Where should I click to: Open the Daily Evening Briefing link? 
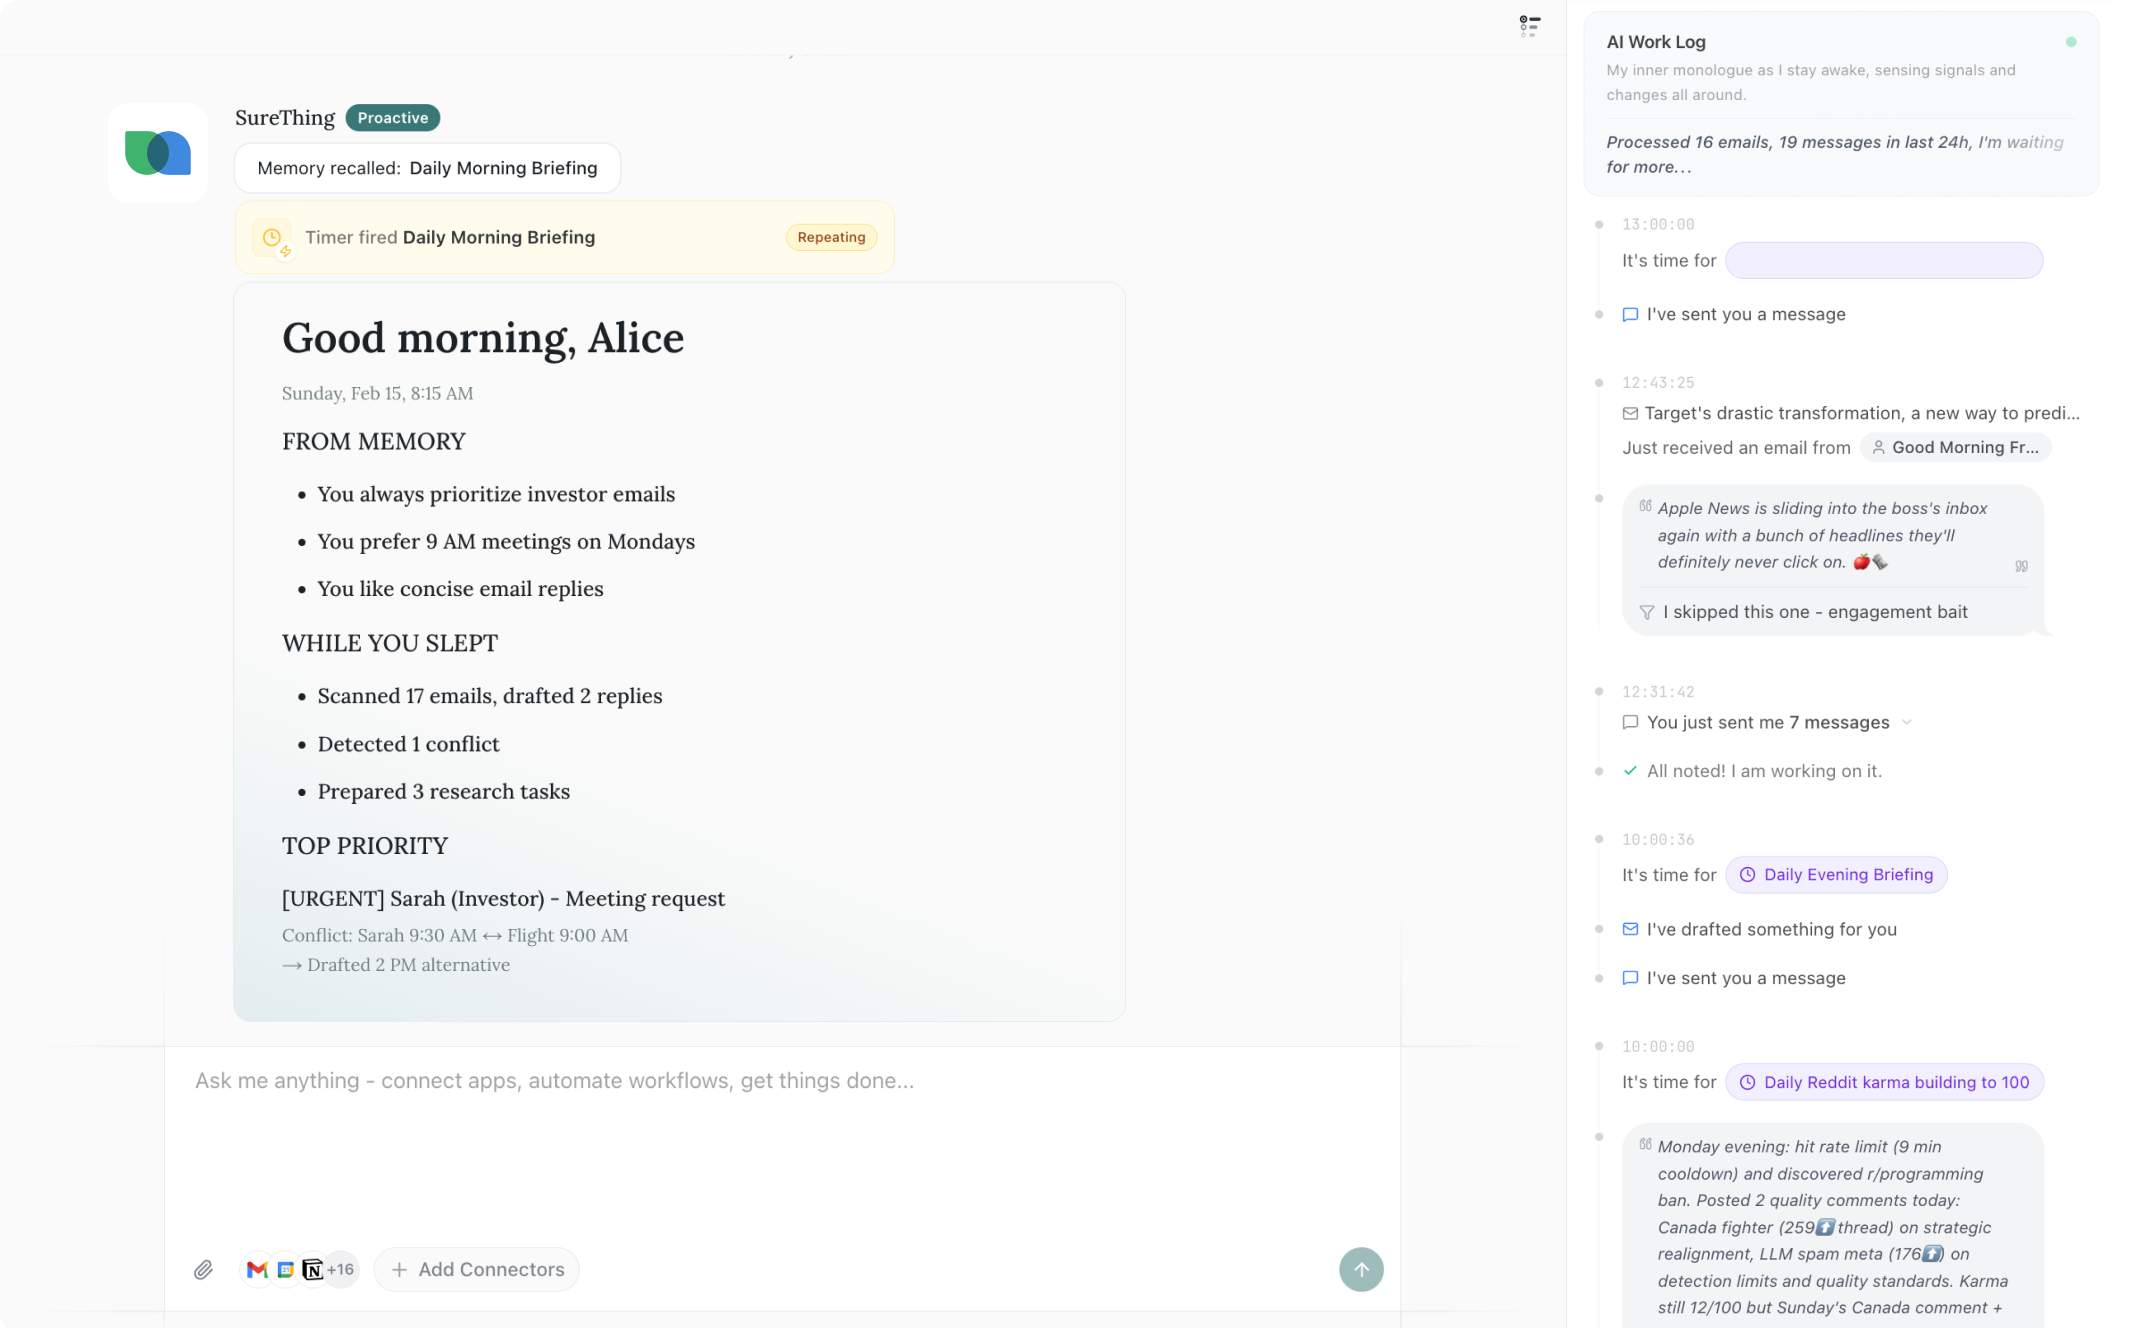pos(1836,874)
